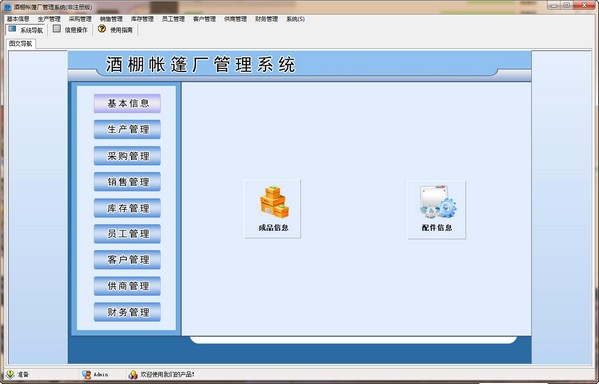The width and height of the screenshot is (599, 384).
Task: Click the 成品信息 caption text
Action: (274, 228)
